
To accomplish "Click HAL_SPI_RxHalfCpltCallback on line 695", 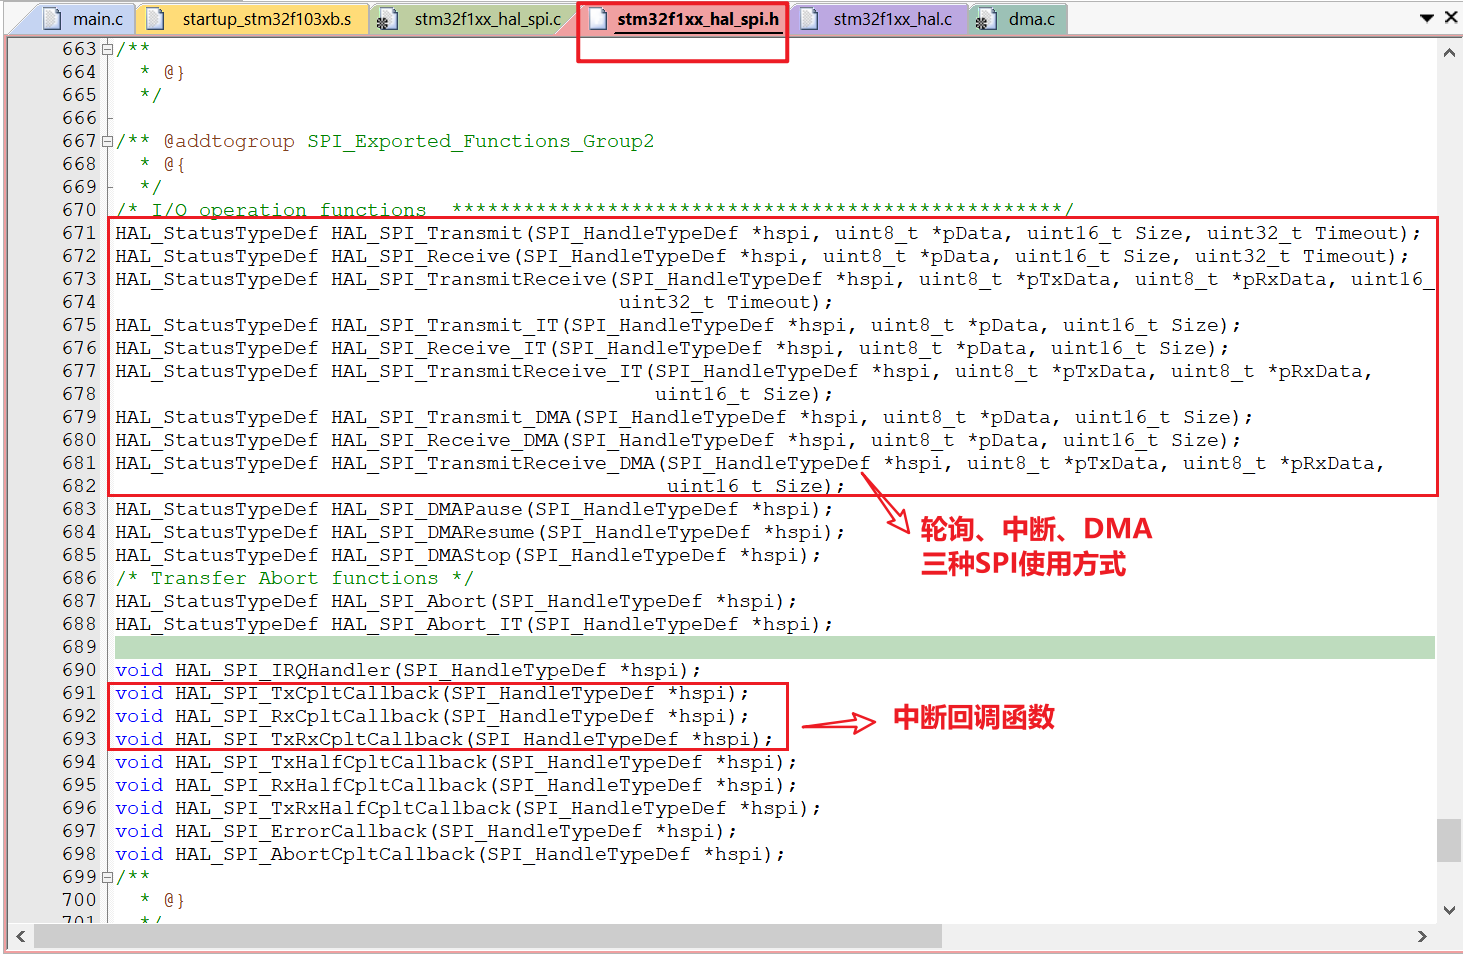I will click(x=331, y=785).
